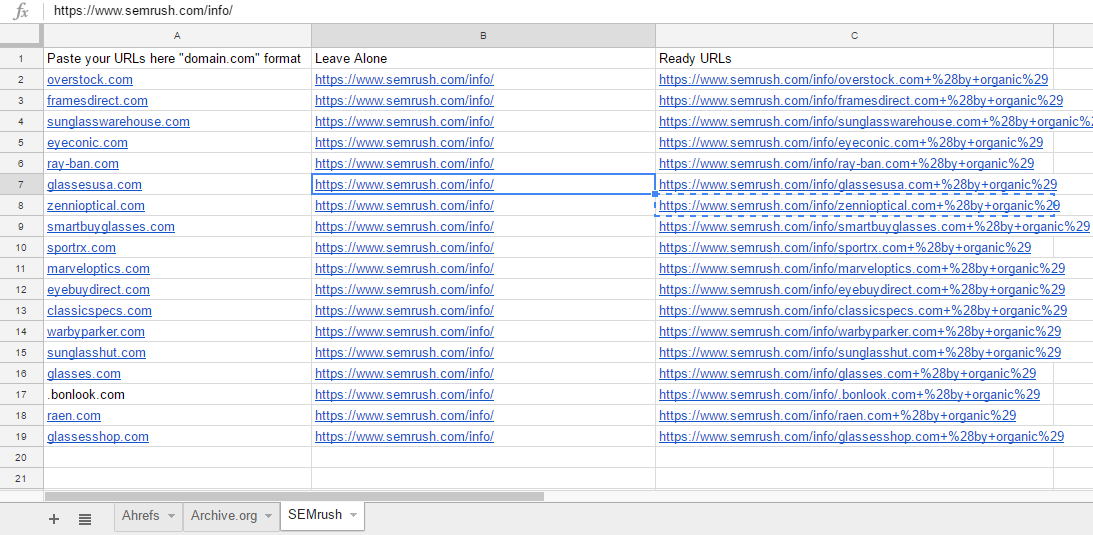Select the 'Ready URLs' header cell
The width and height of the screenshot is (1093, 535).
click(x=854, y=59)
